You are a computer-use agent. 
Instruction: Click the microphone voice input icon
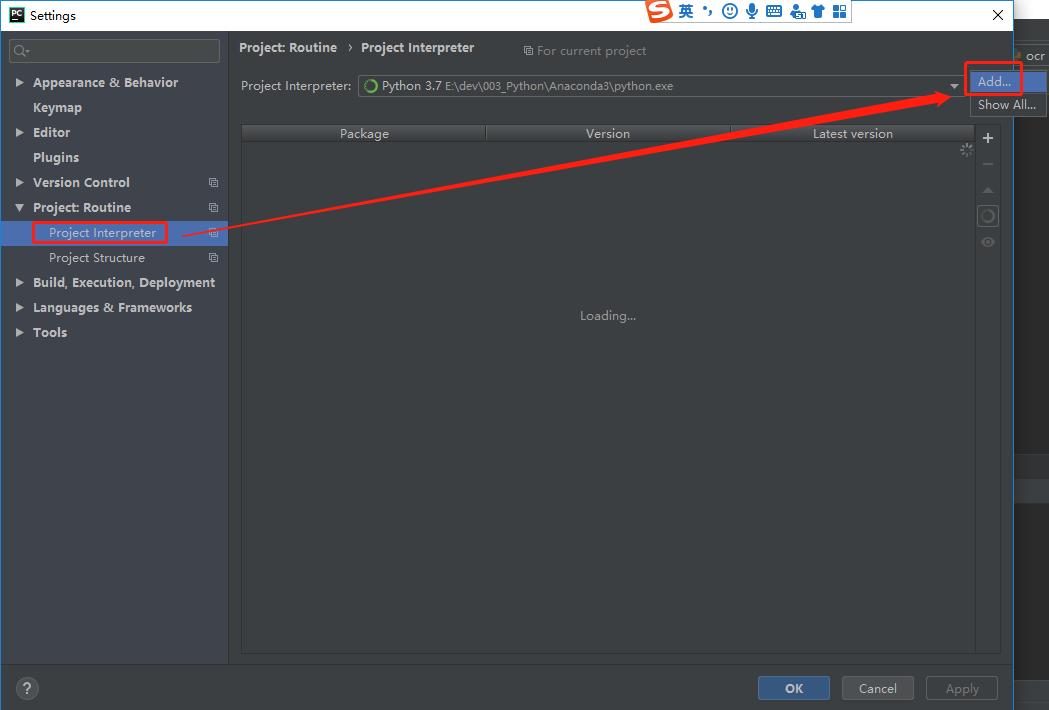[752, 11]
